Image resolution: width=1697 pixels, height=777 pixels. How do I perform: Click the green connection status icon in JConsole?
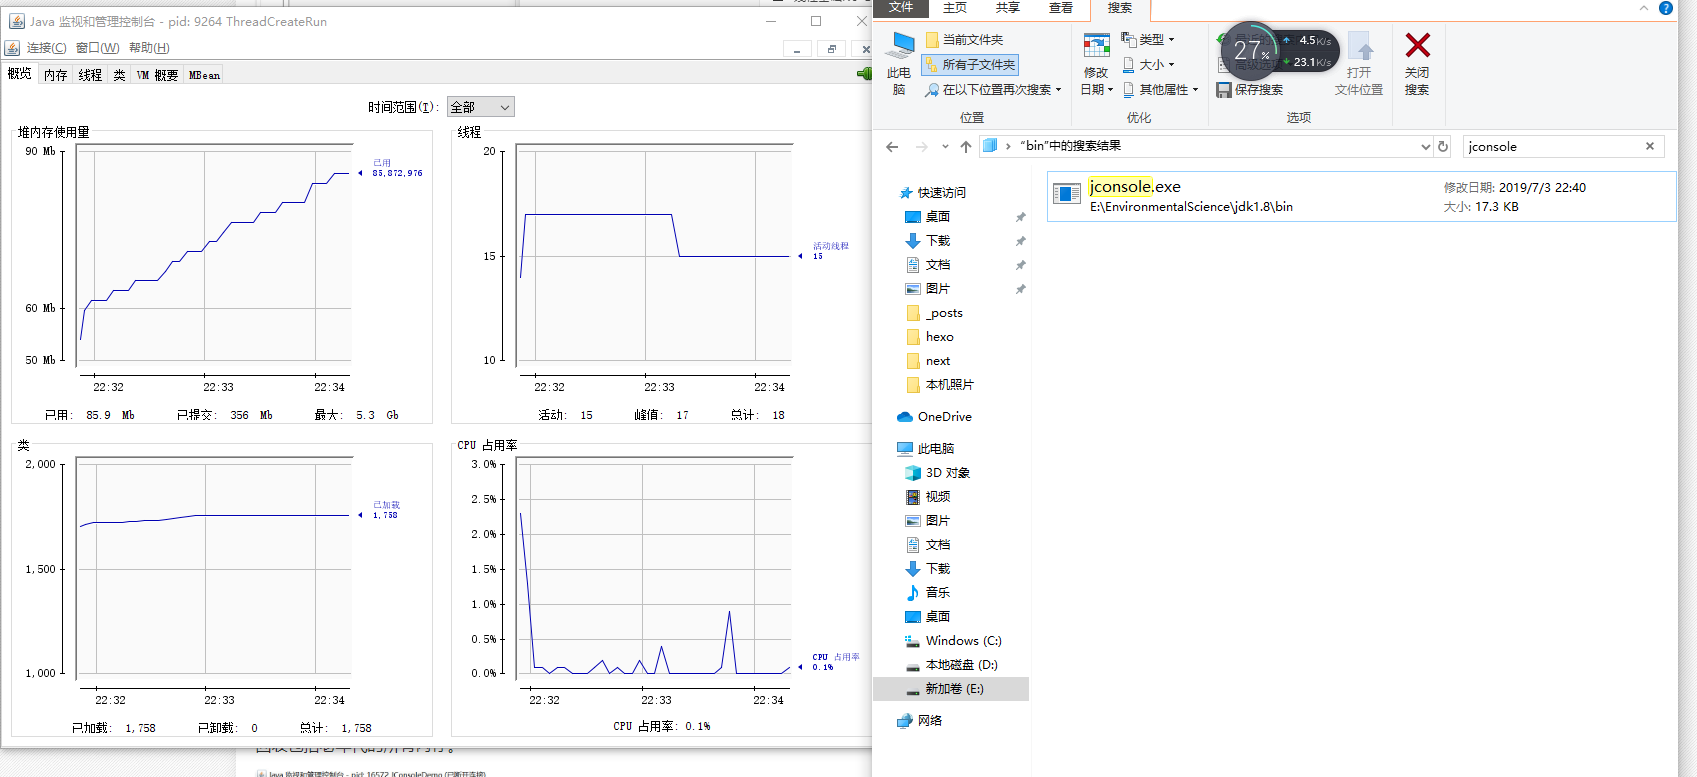865,73
